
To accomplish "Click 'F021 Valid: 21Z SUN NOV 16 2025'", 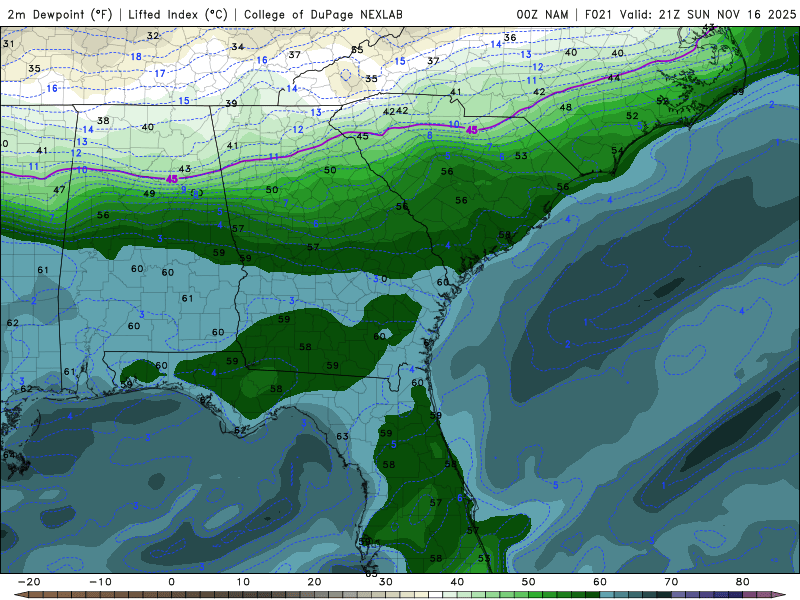I will click(690, 14).
